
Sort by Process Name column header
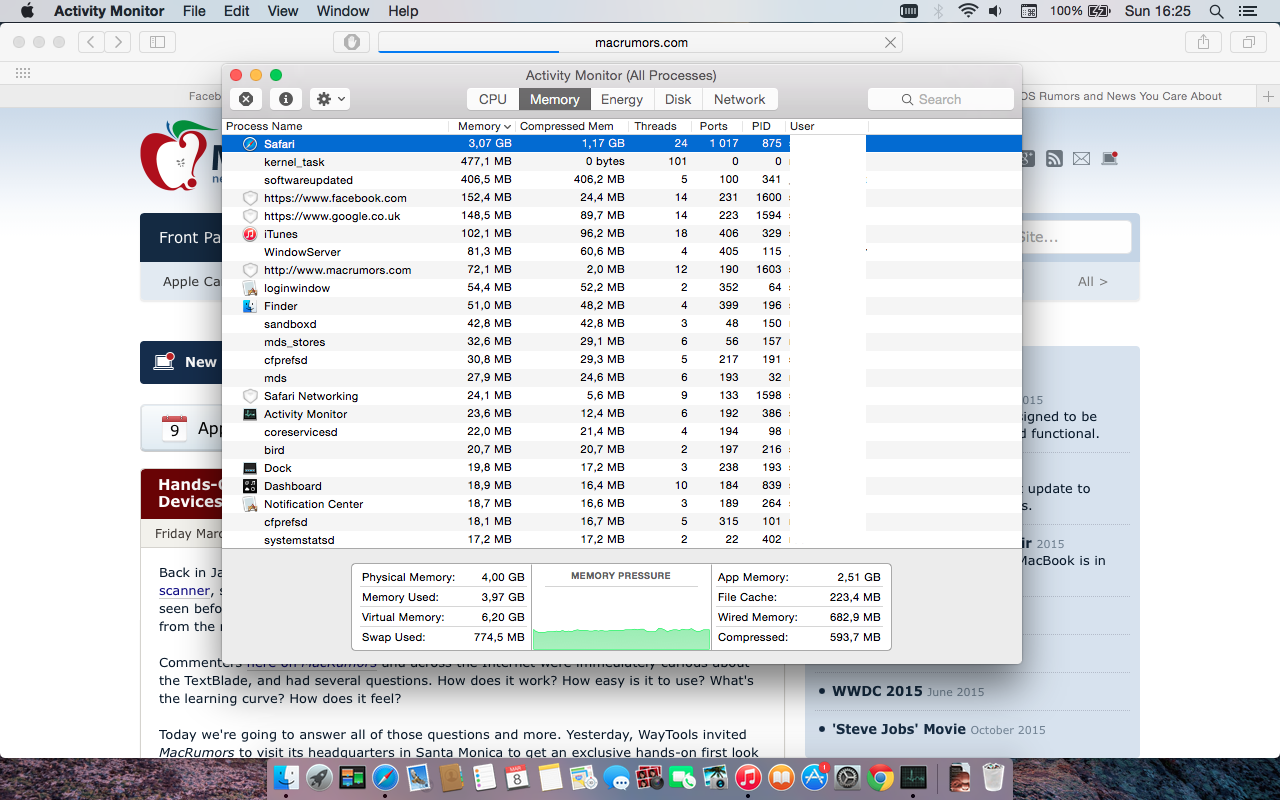tap(335, 126)
